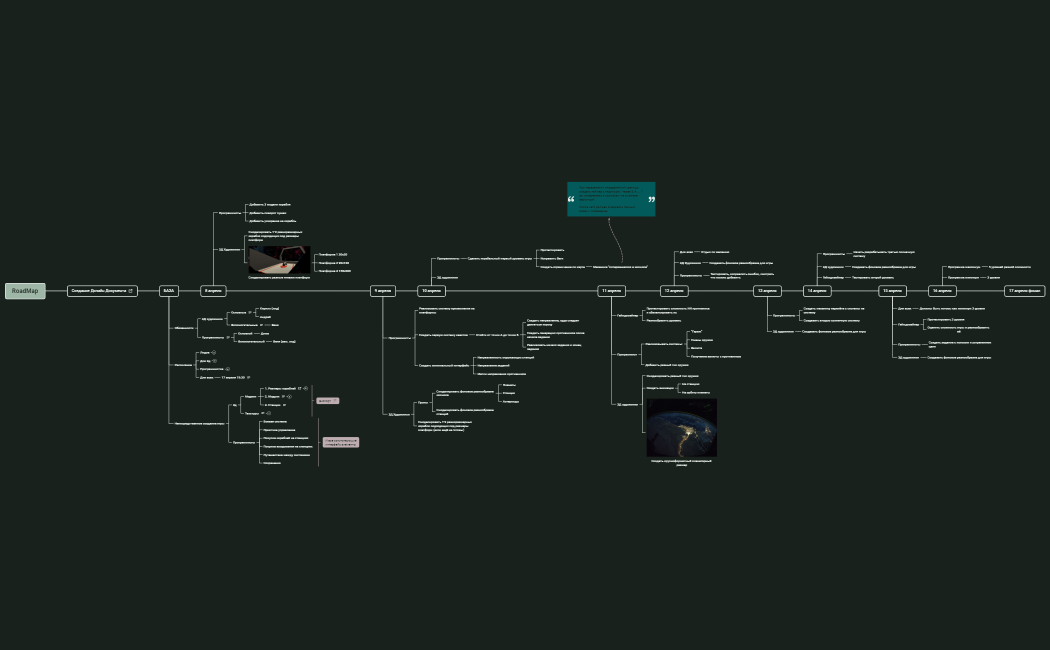Select the "17 апреля финал" node
The width and height of the screenshot is (1050, 650).
pos(1026,291)
